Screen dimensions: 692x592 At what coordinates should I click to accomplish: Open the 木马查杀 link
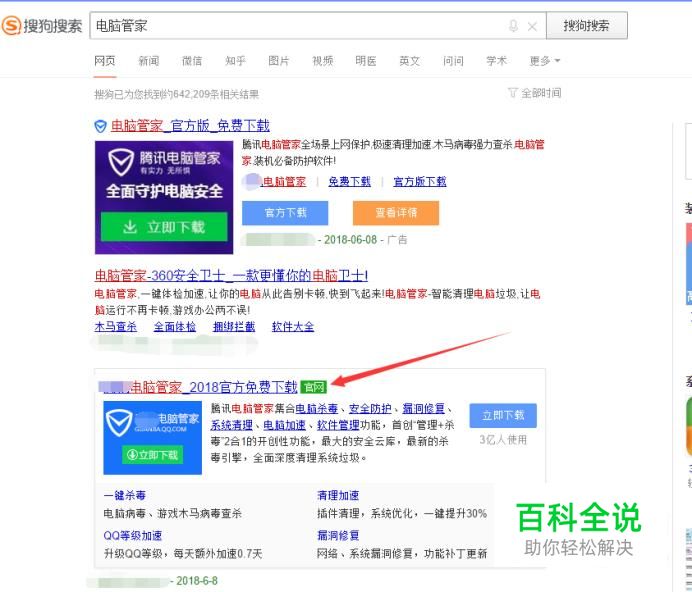coord(116,327)
